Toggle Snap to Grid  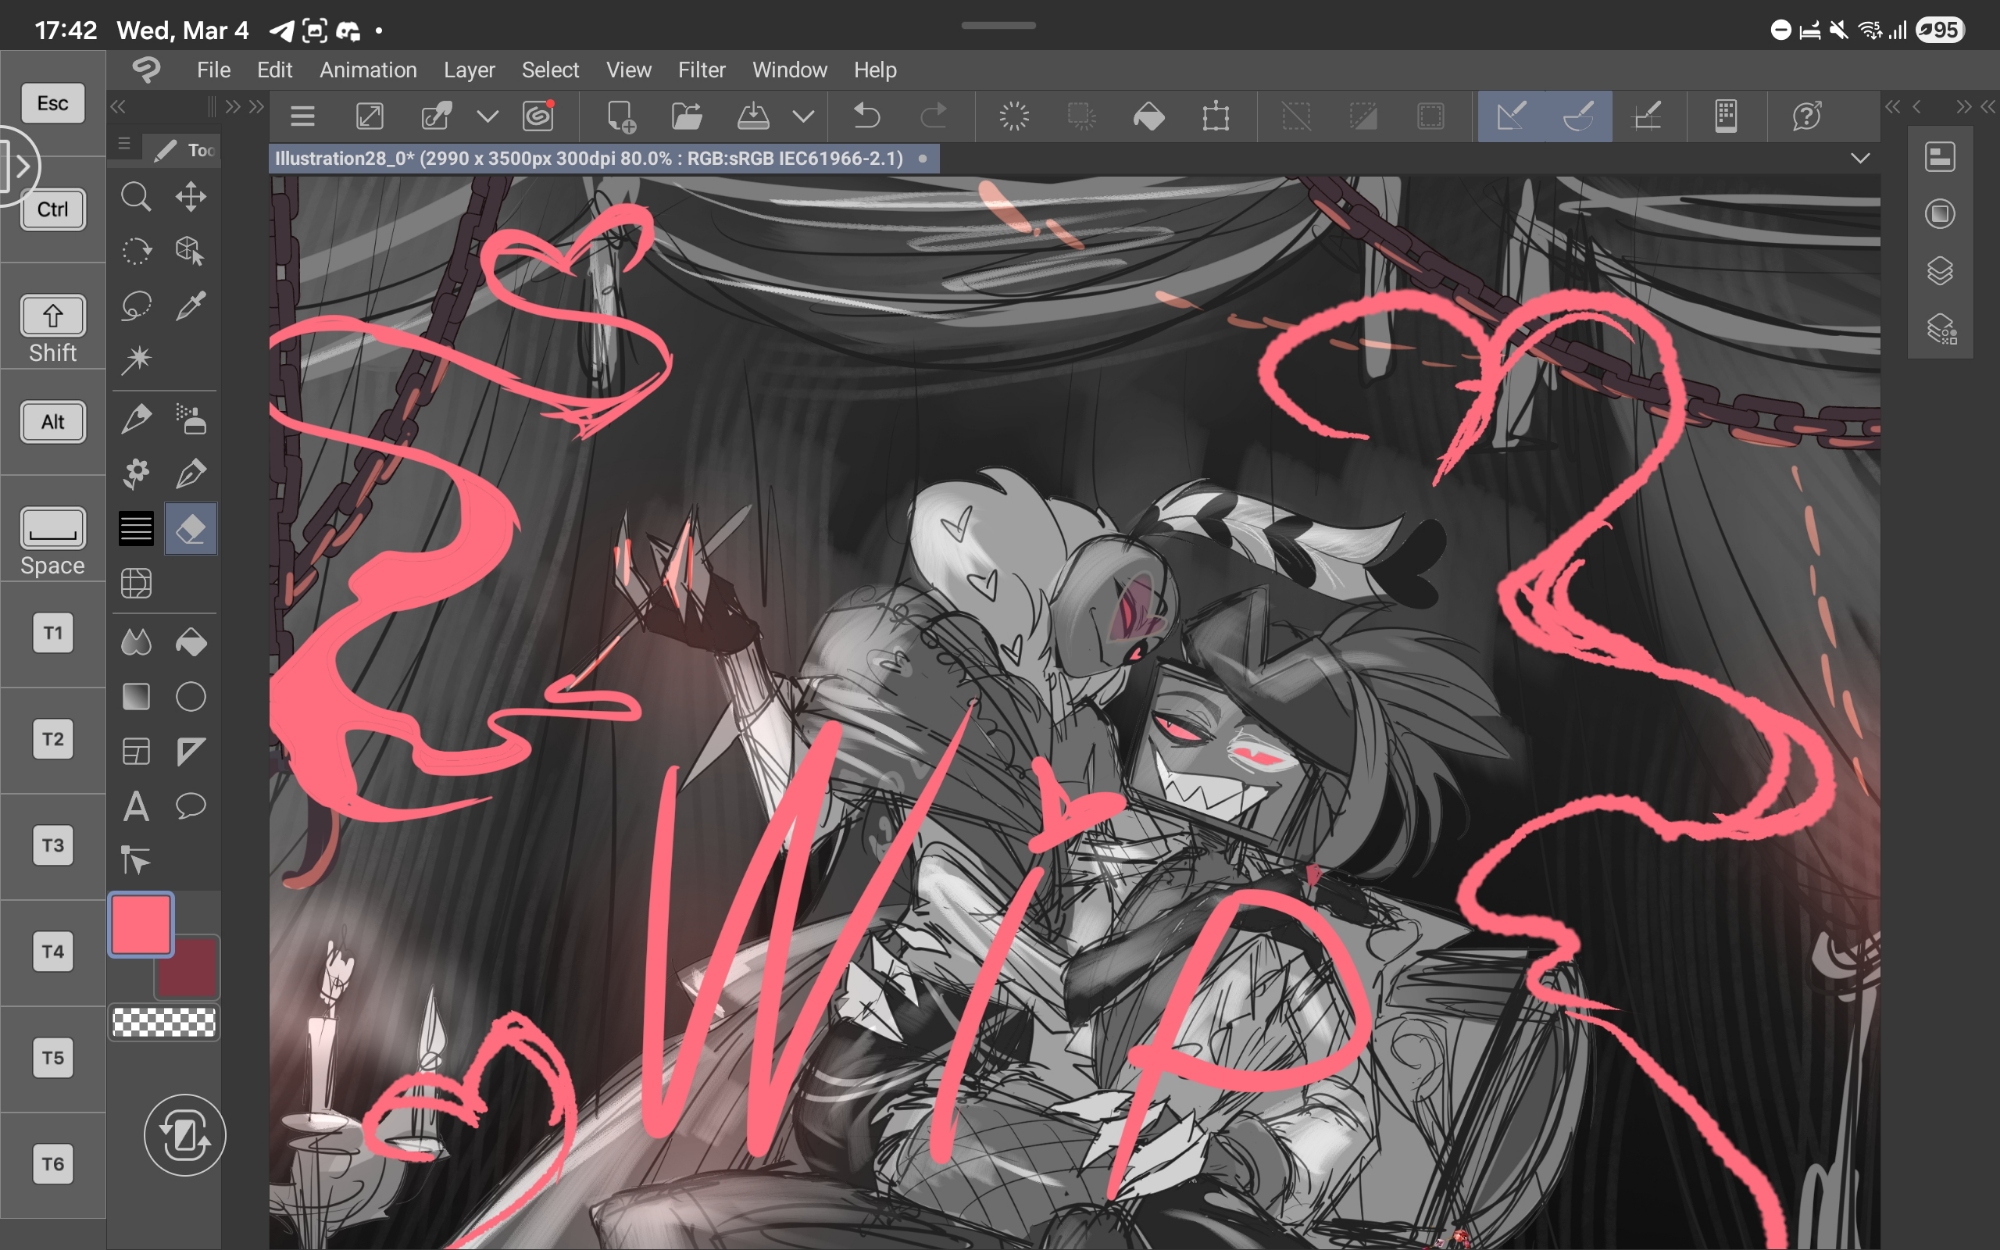(x=1647, y=116)
